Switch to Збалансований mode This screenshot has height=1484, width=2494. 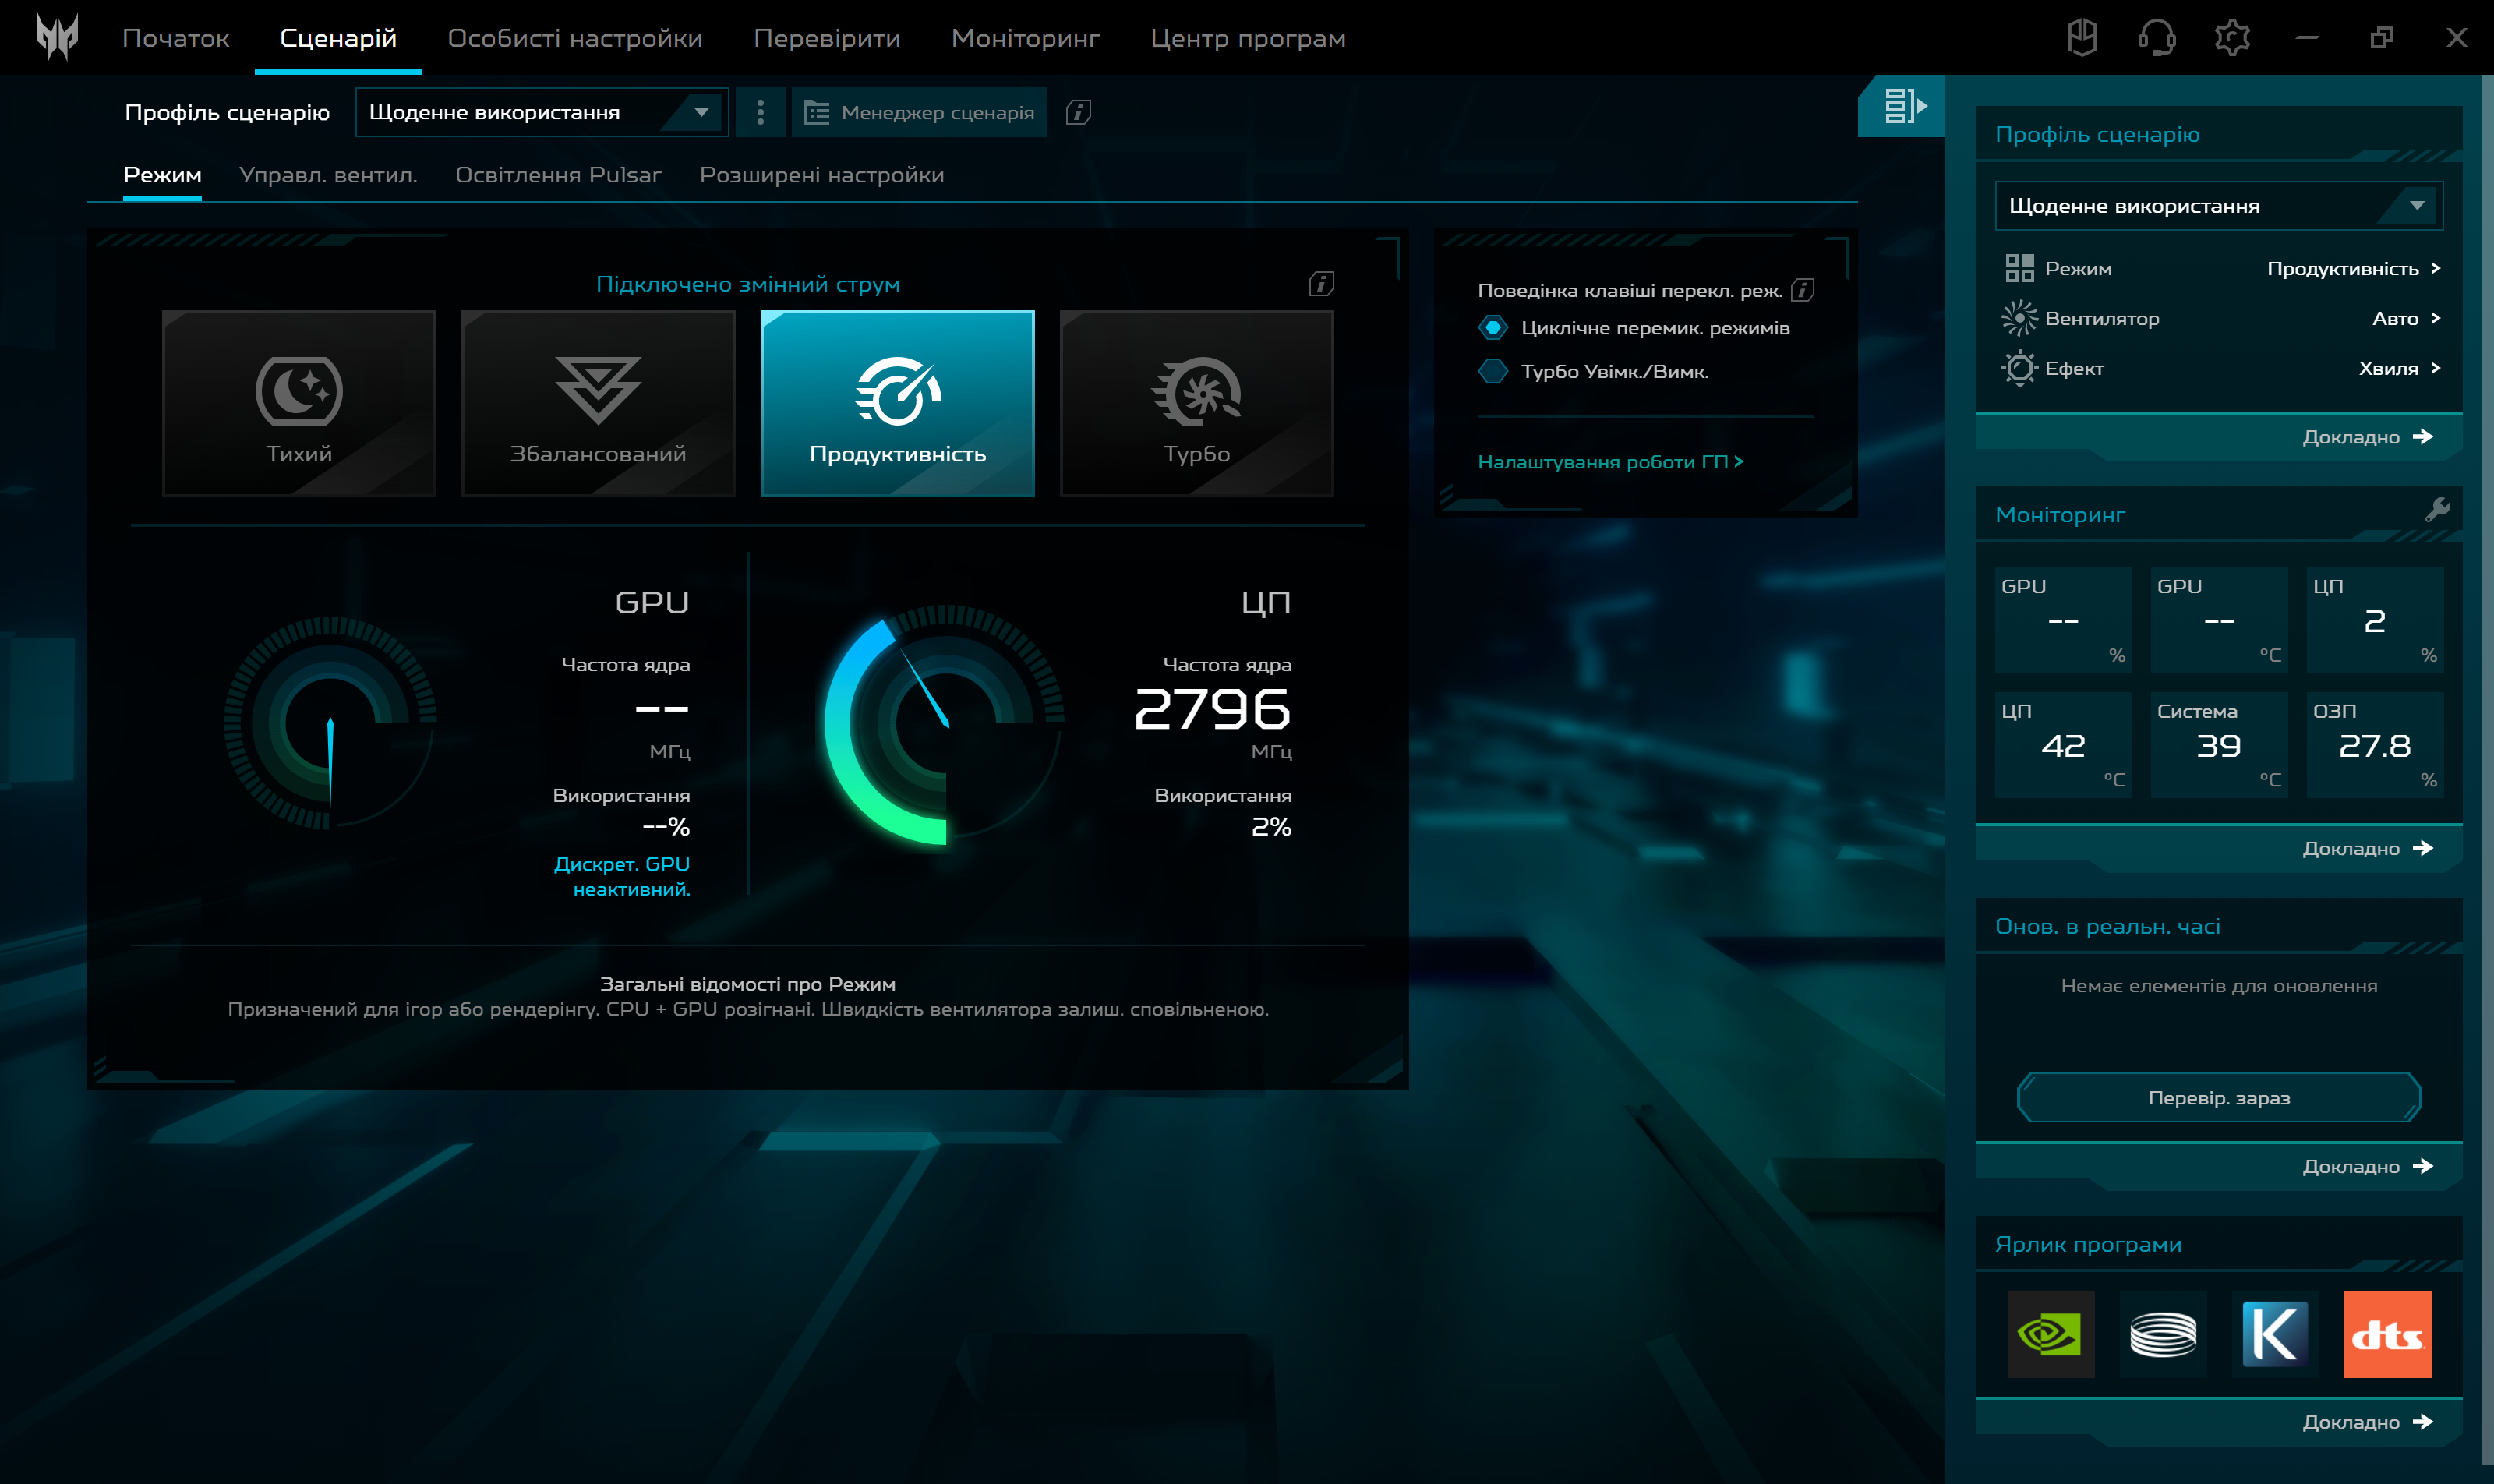pyautogui.click(x=598, y=403)
